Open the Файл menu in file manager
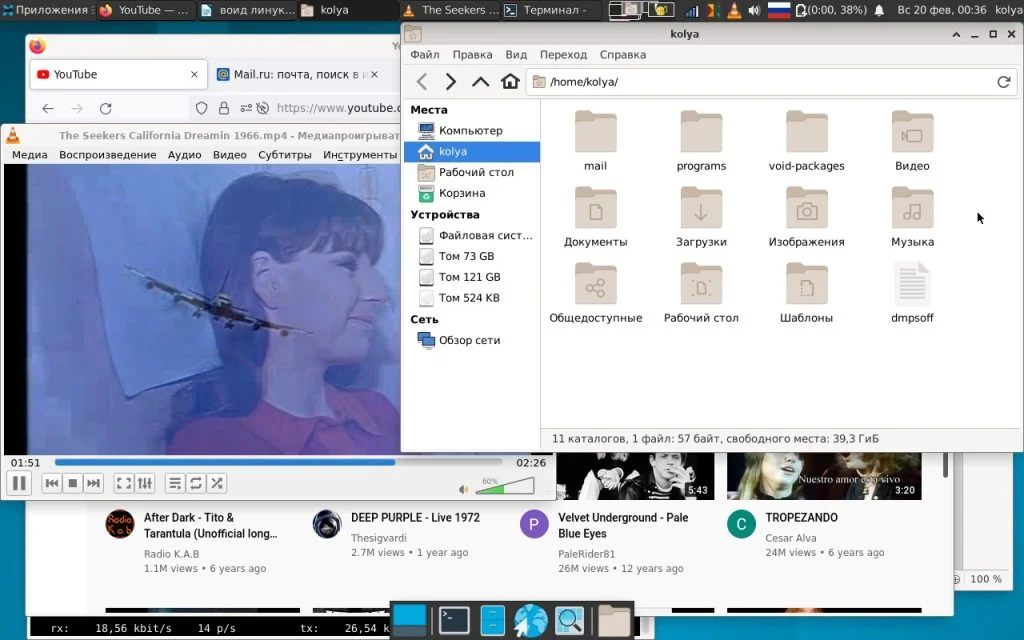 point(424,54)
